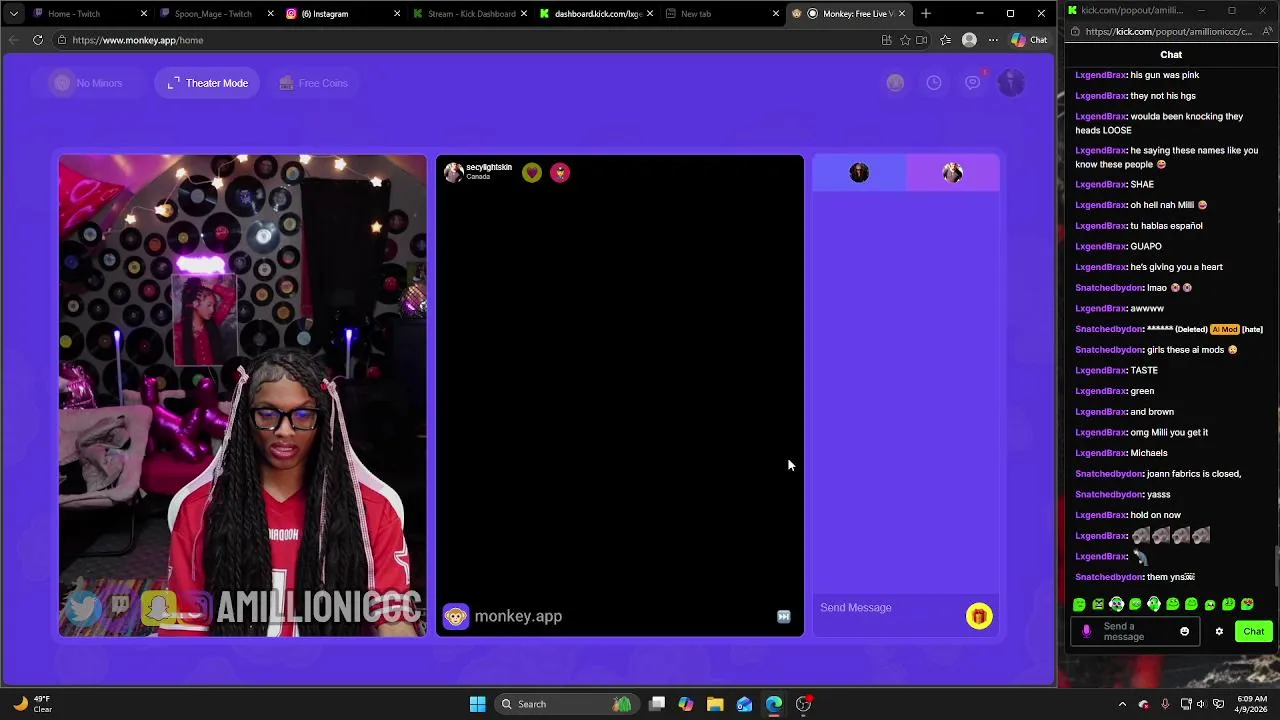This screenshot has height=720, width=1280.
Task: Open the Kick emoji picker smiley
Action: pos(1185,632)
